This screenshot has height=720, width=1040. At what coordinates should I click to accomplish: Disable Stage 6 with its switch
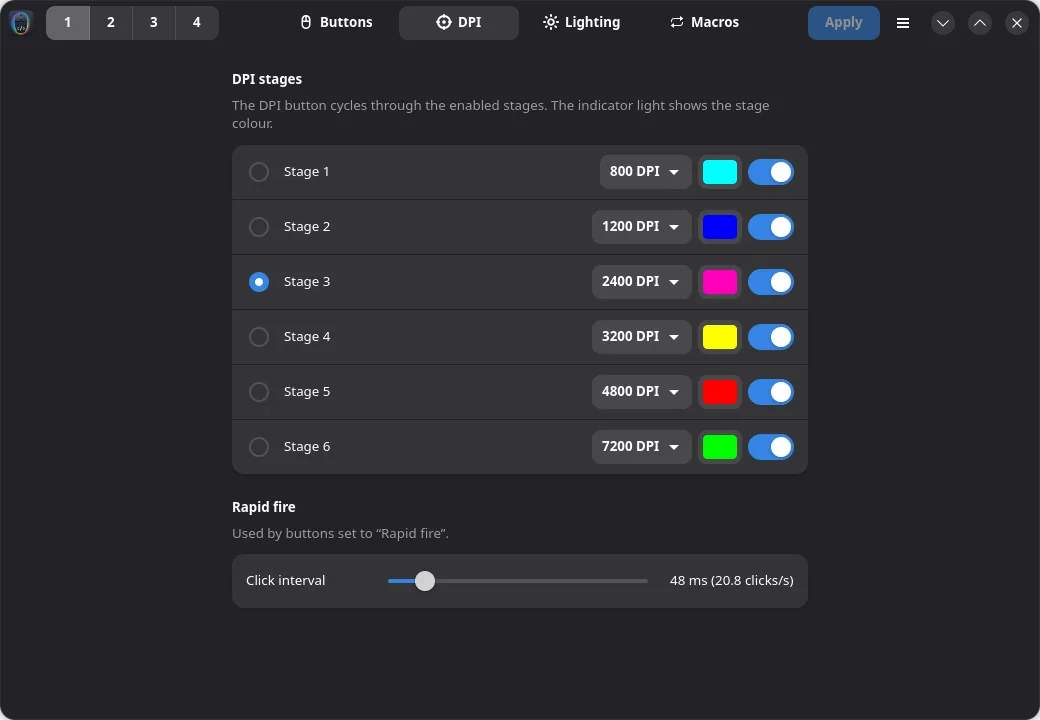(771, 448)
